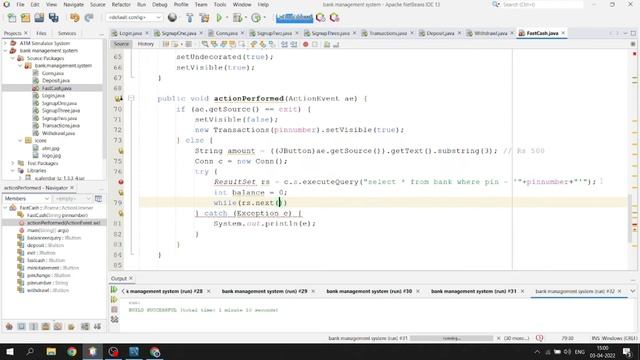Click the Profile Project toolbar icon

(256, 18)
